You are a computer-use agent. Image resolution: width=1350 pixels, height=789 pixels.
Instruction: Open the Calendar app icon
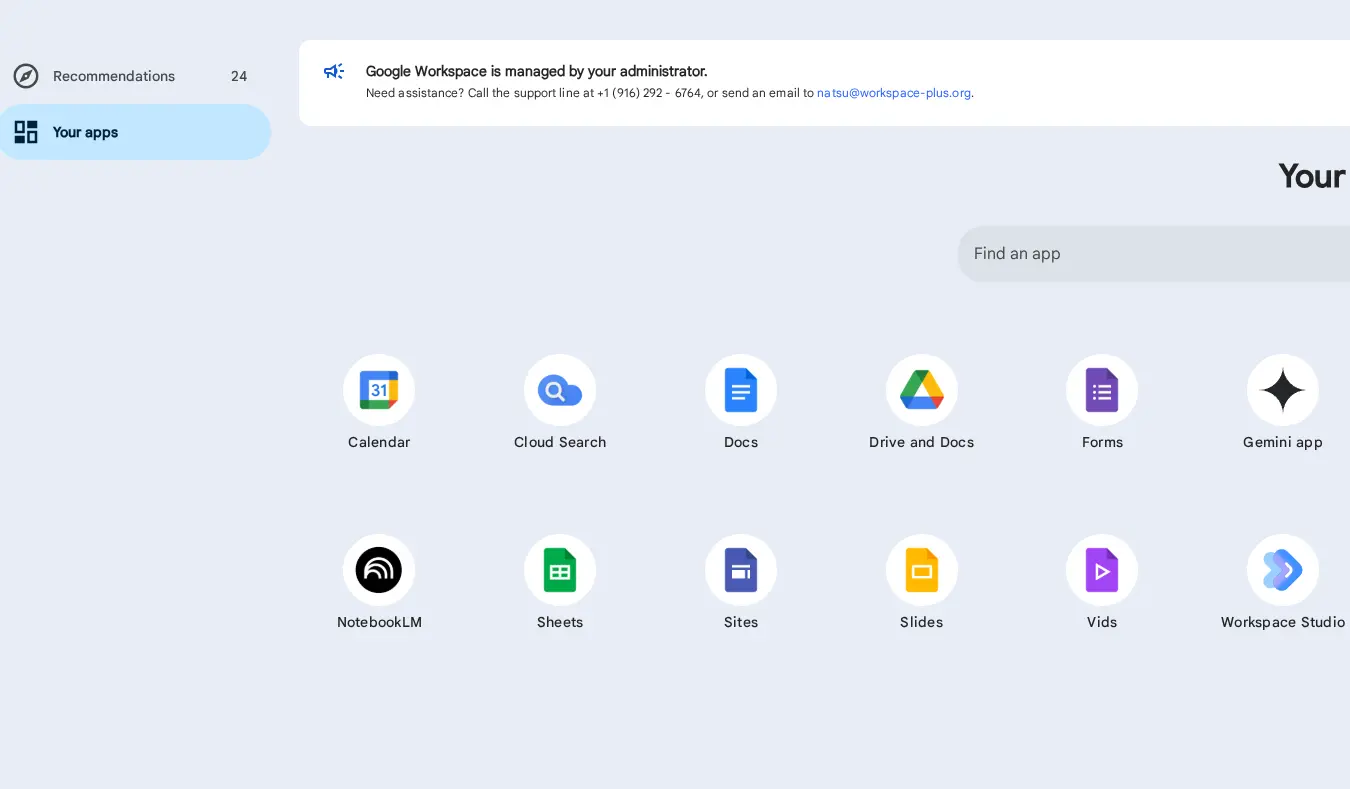379,390
